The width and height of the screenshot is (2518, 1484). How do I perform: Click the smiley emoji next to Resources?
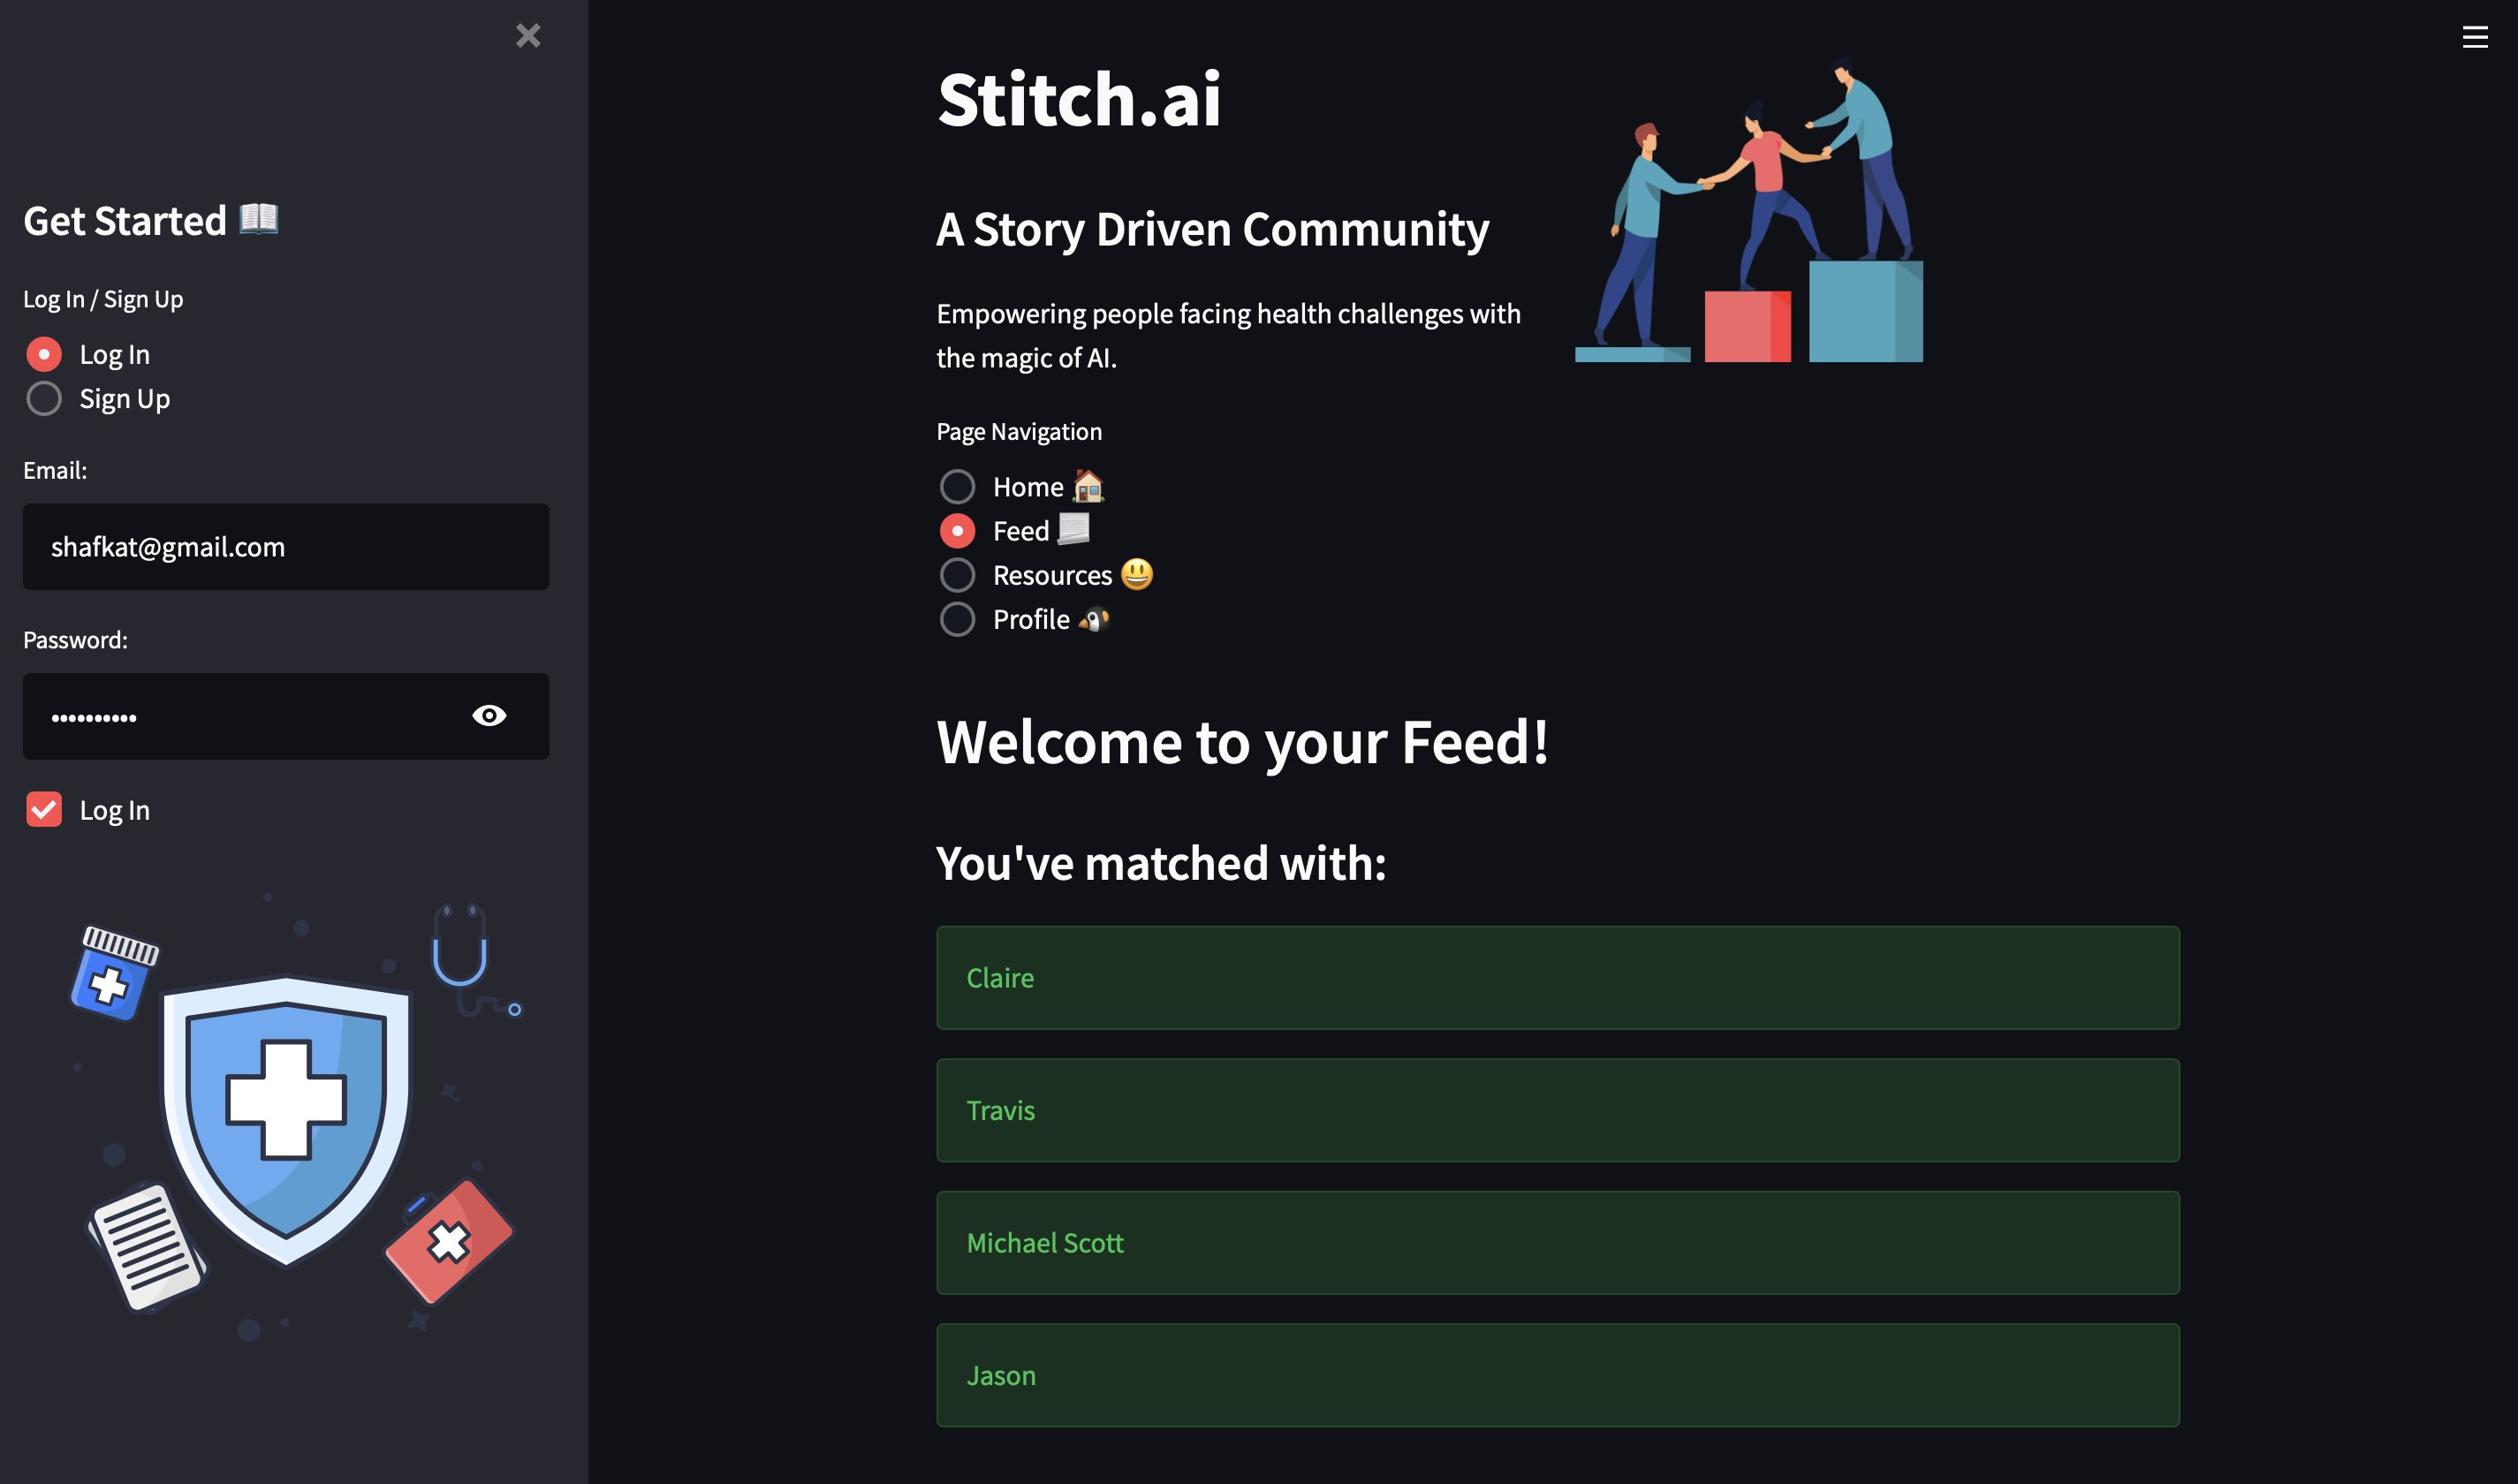pyautogui.click(x=1136, y=575)
